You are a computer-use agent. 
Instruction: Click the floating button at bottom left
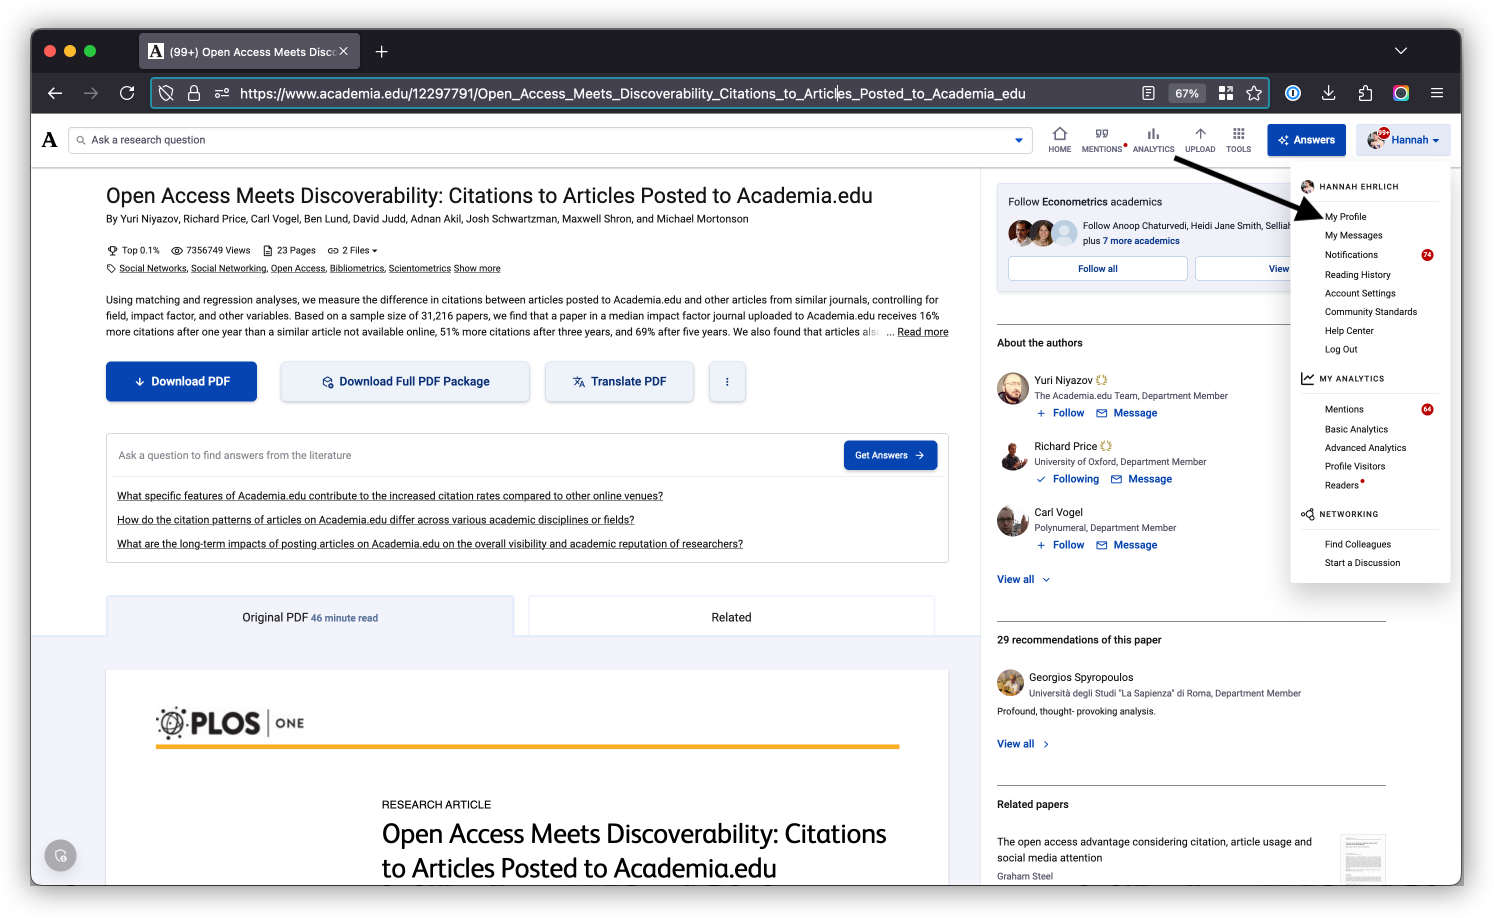pos(60,855)
